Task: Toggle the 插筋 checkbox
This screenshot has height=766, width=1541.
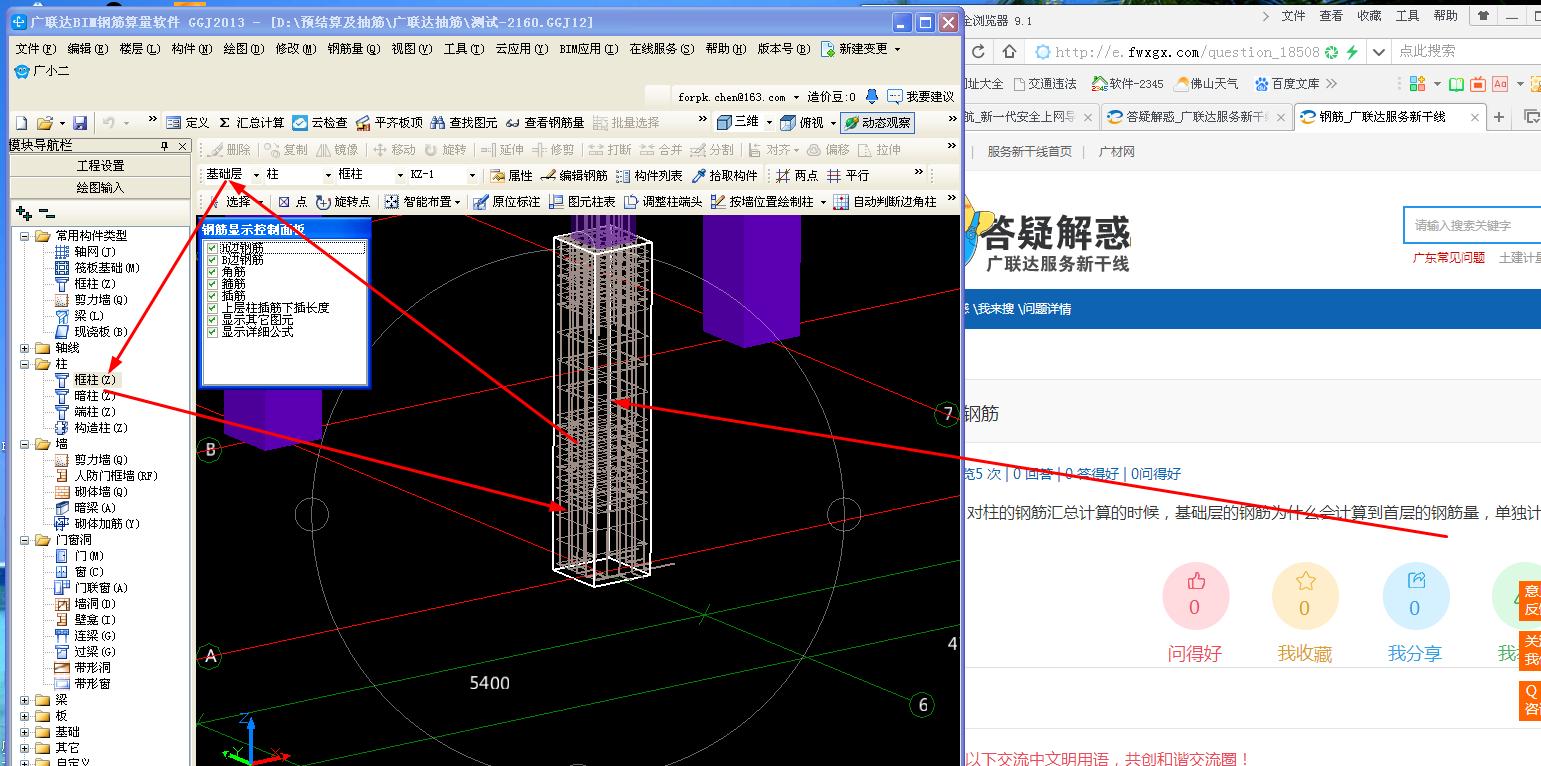Action: 211,295
